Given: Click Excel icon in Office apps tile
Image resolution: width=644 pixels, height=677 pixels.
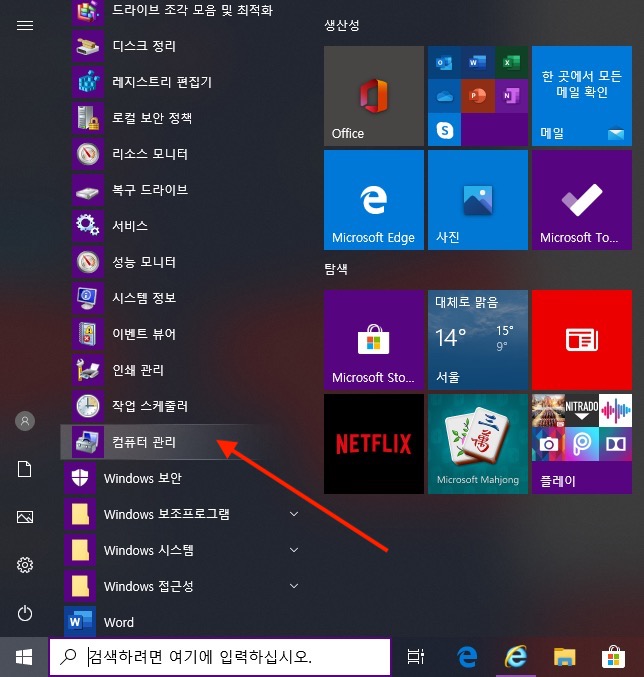Looking at the screenshot, I should [x=511, y=63].
